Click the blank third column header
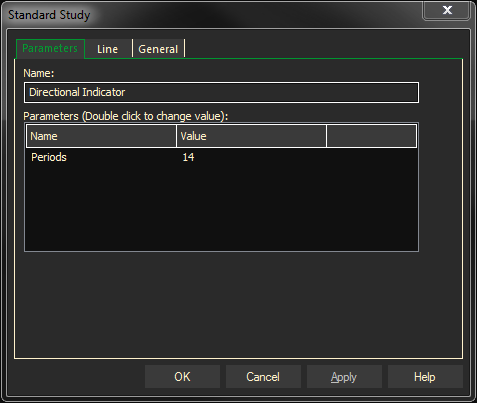 372,136
